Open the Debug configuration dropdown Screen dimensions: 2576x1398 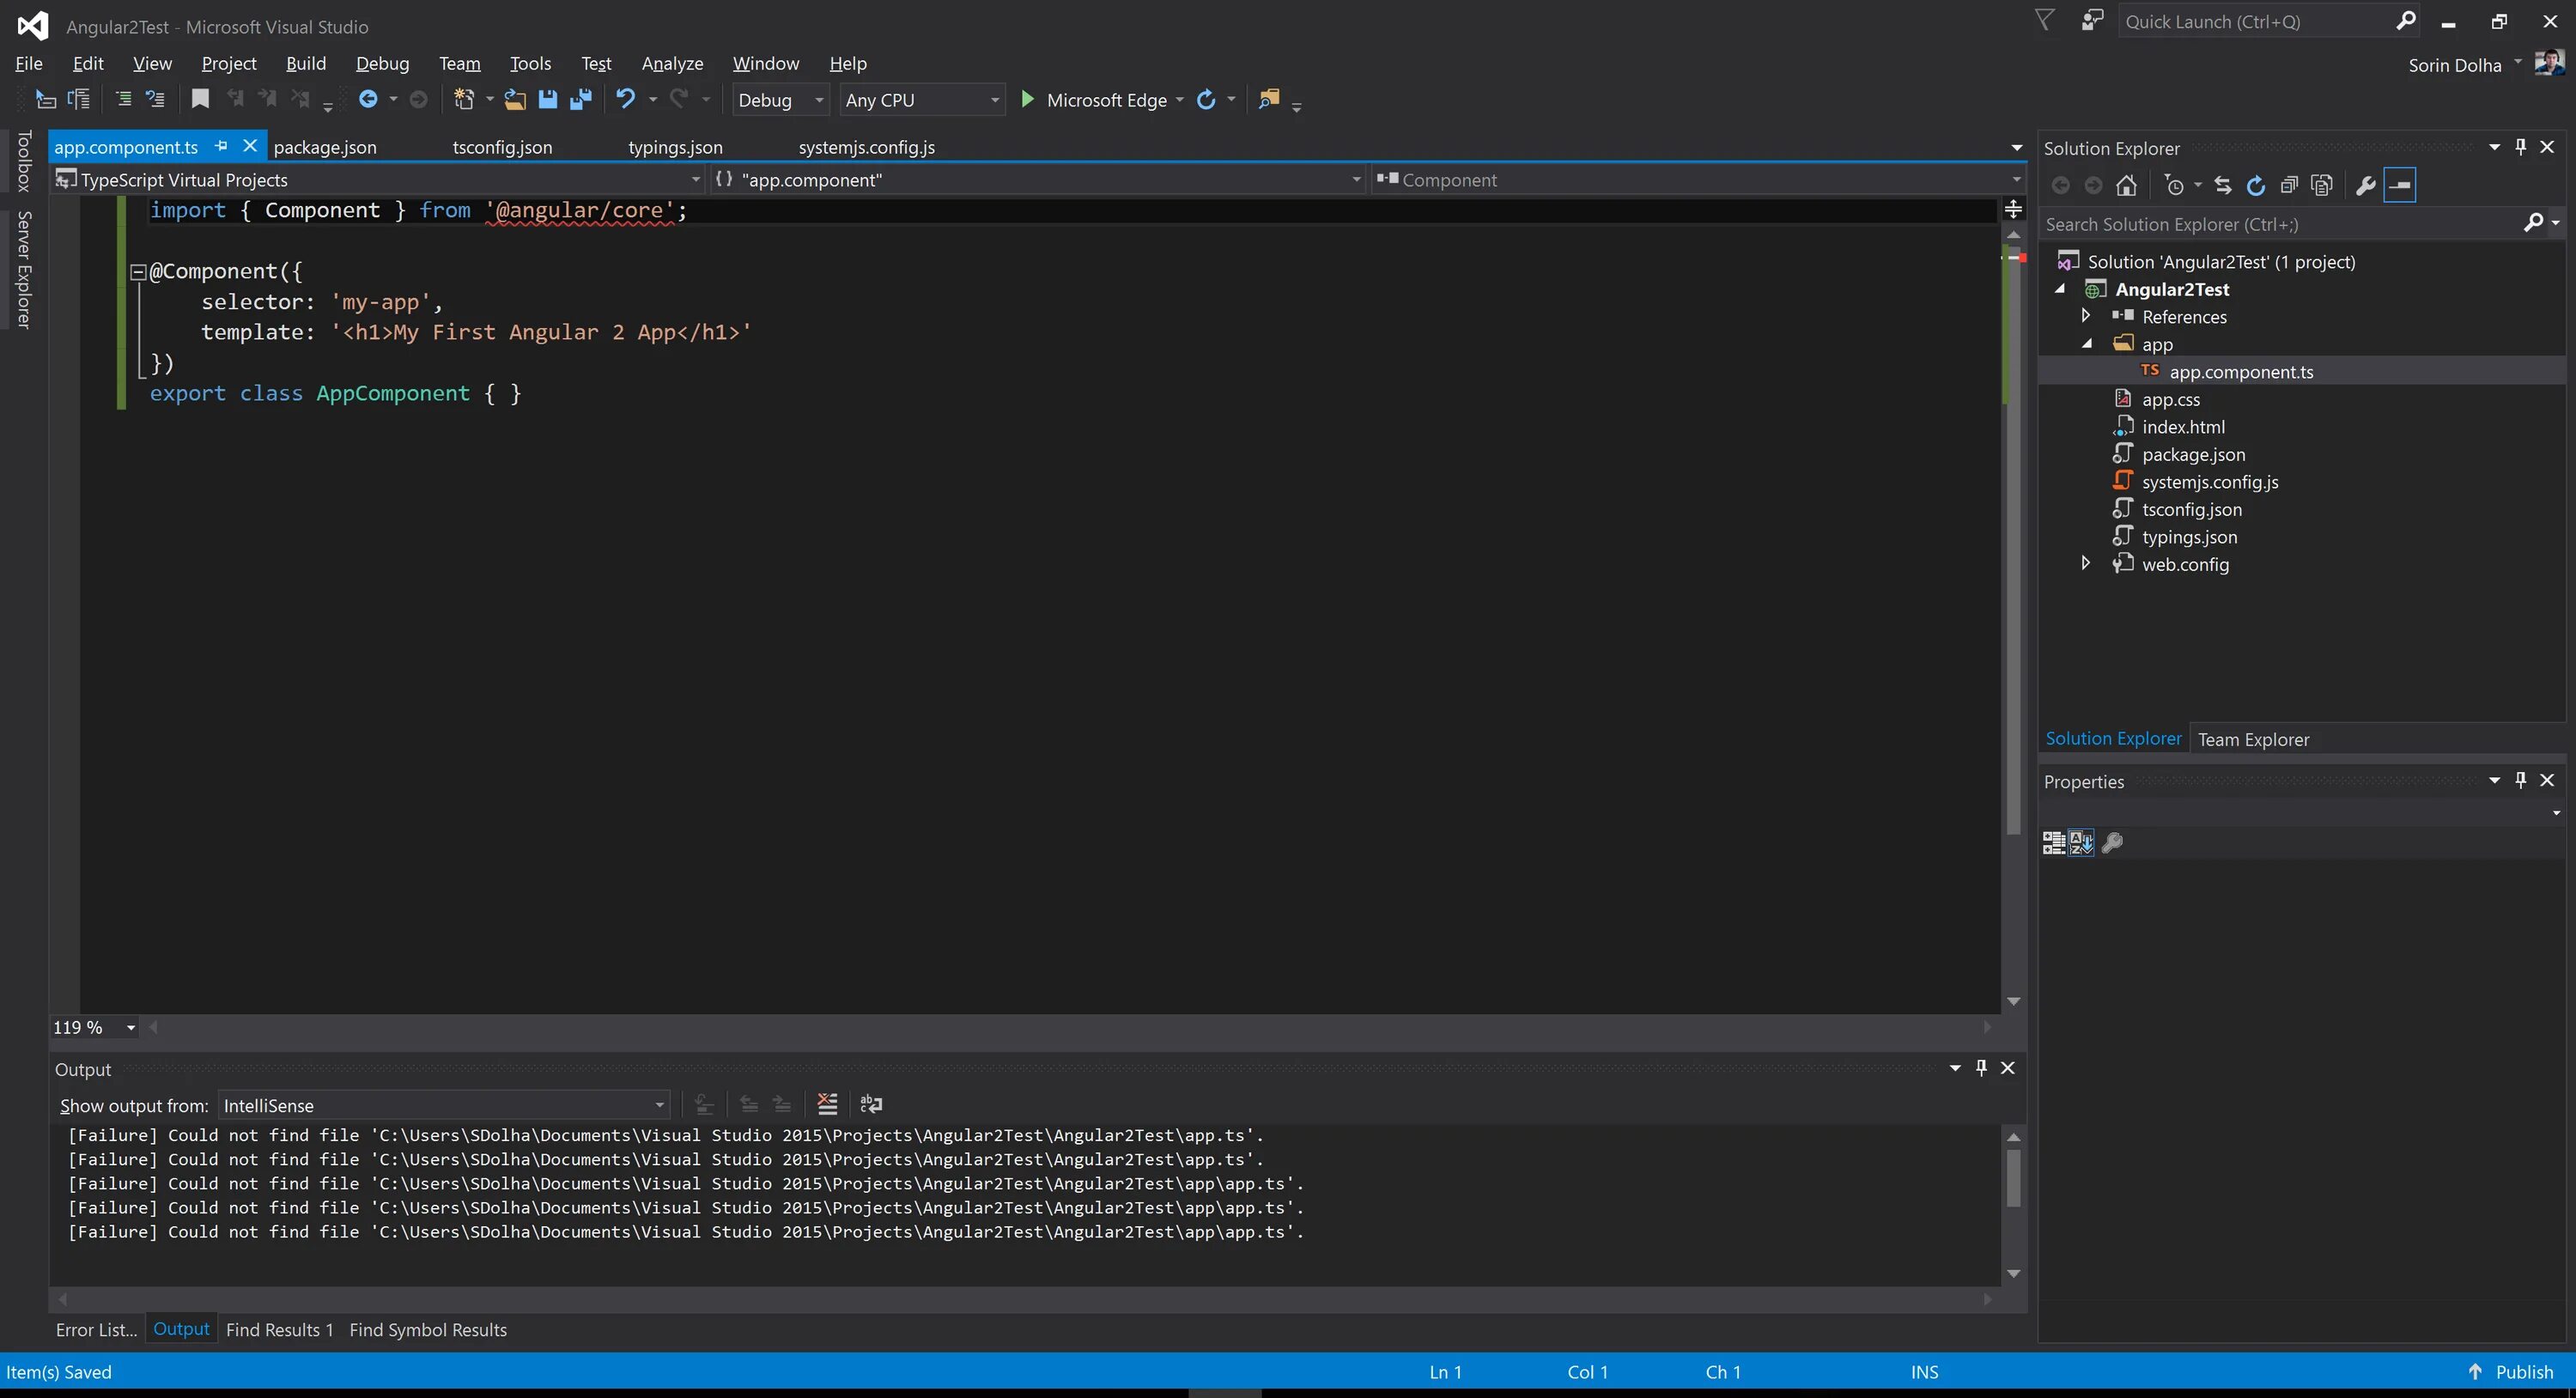coord(780,100)
